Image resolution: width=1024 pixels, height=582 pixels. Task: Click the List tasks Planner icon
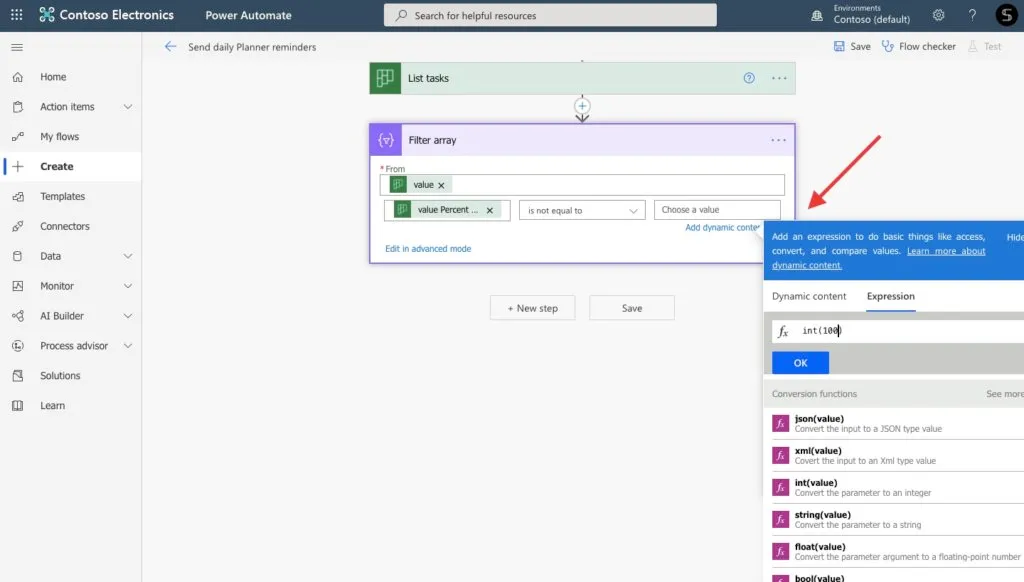[x=385, y=78]
